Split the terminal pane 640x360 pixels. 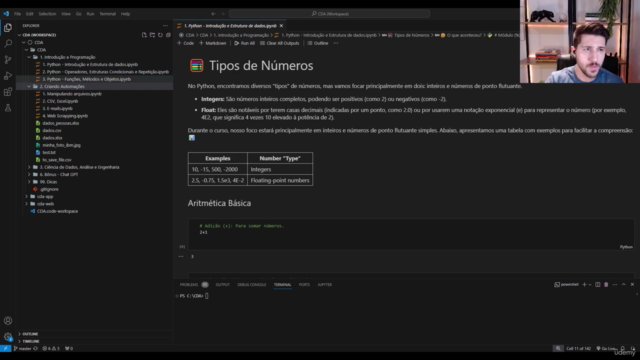598,284
